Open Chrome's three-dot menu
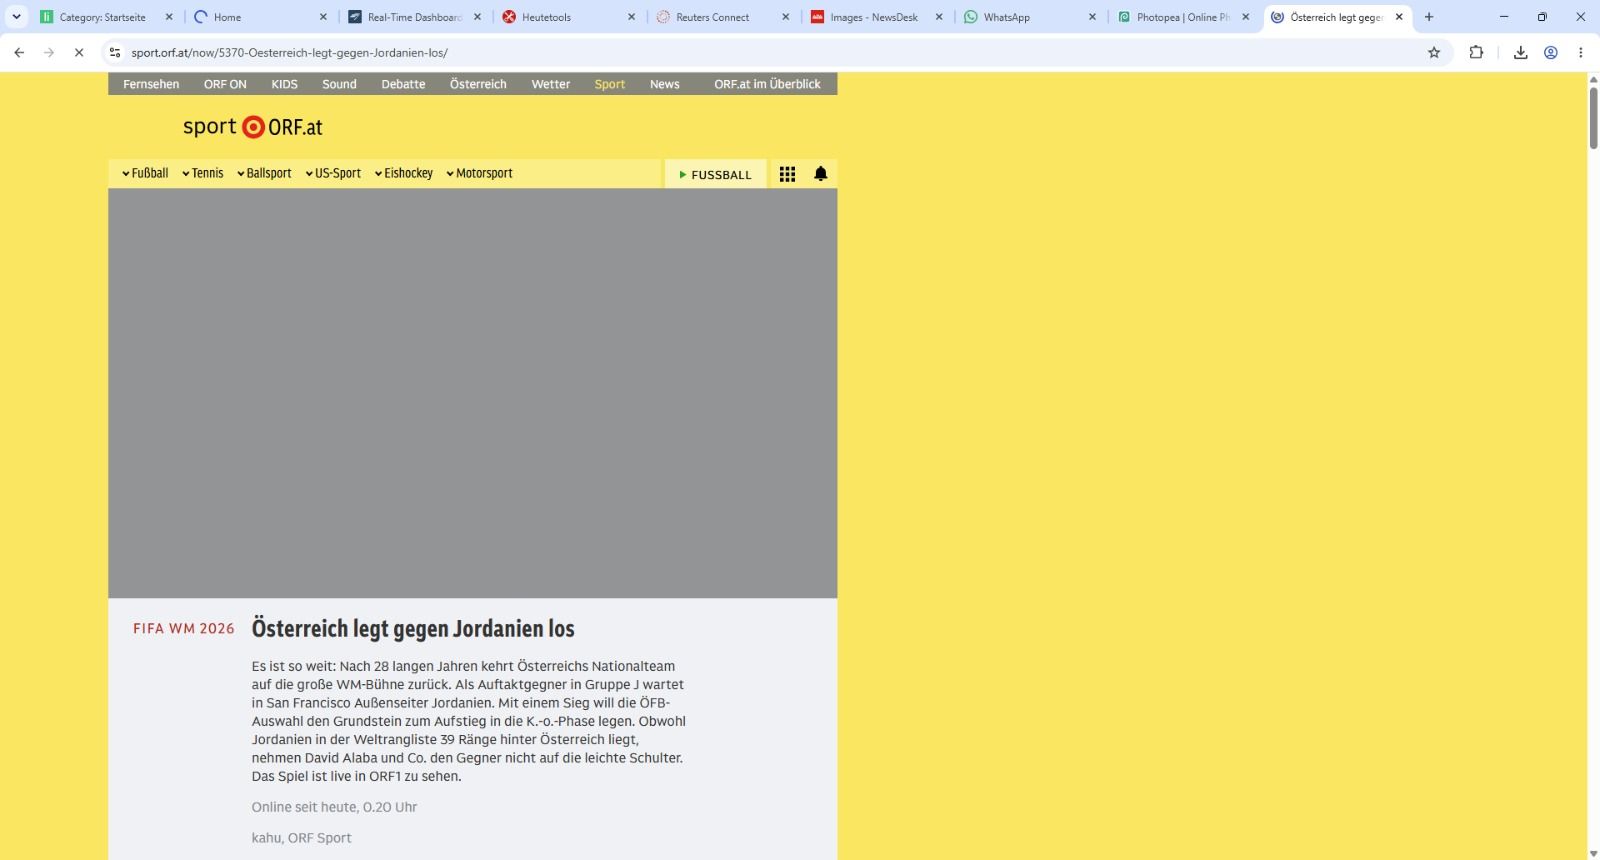Image resolution: width=1600 pixels, height=860 pixels. pyautogui.click(x=1581, y=52)
